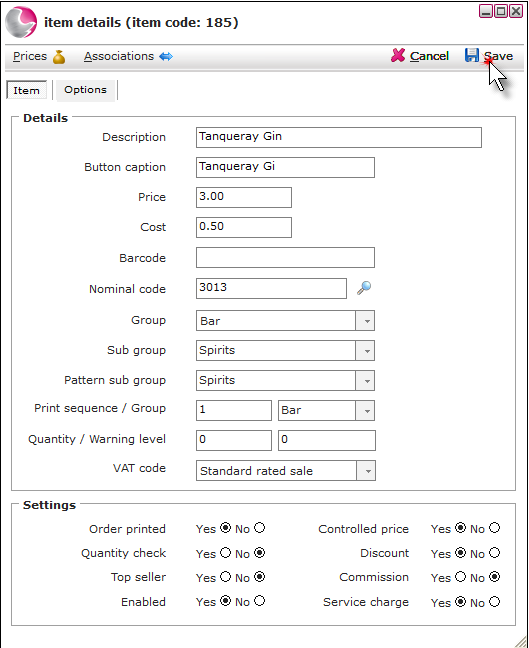Expand the Group dropdown arrow
This screenshot has height=648, width=529.
click(x=366, y=321)
